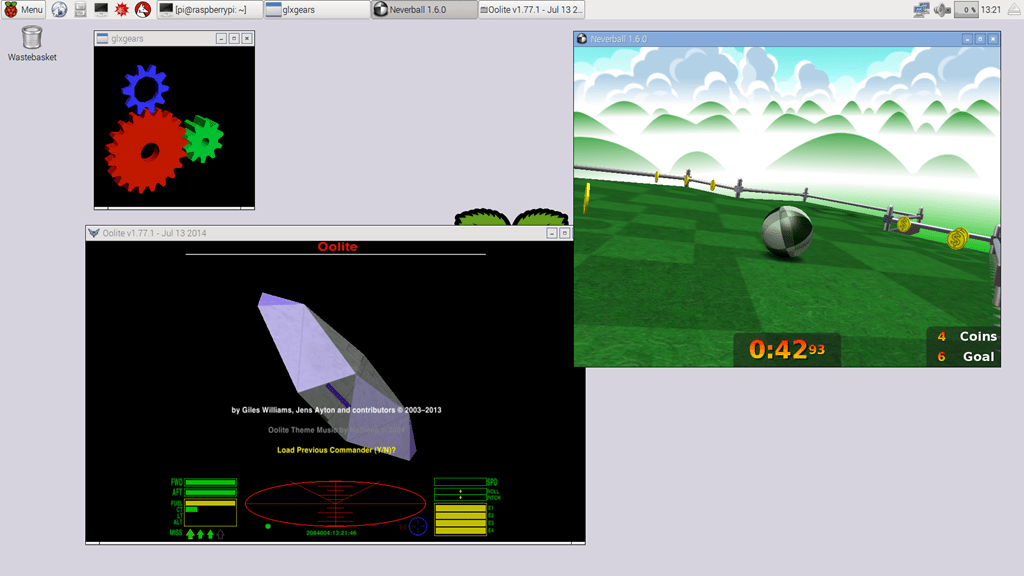1024x576 pixels.
Task: Click the eject removable media tray icon
Action: point(1013,9)
